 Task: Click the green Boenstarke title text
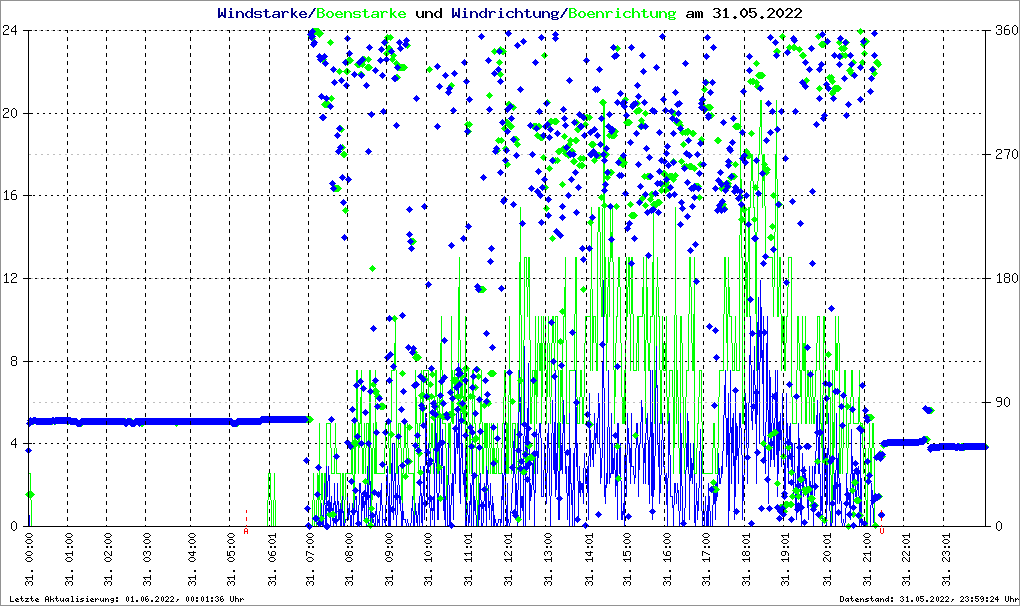tap(361, 13)
